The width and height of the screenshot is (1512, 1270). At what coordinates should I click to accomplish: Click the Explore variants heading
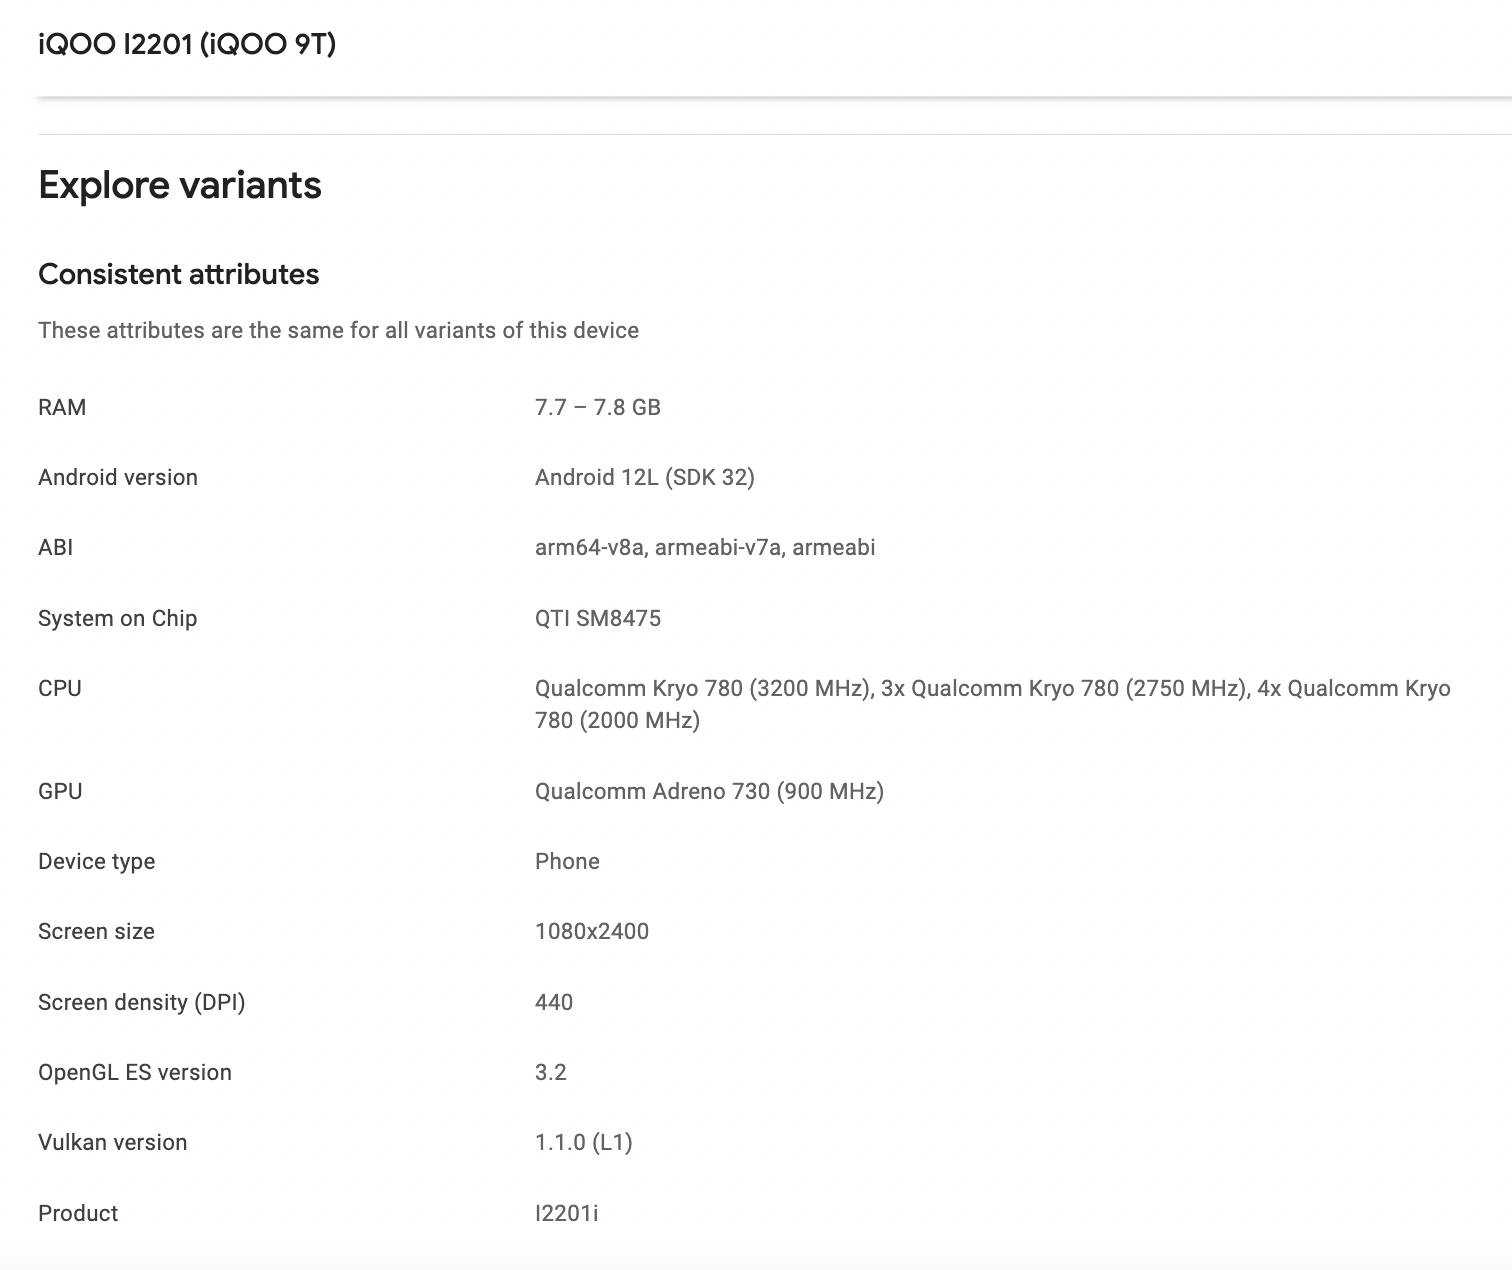click(x=180, y=185)
